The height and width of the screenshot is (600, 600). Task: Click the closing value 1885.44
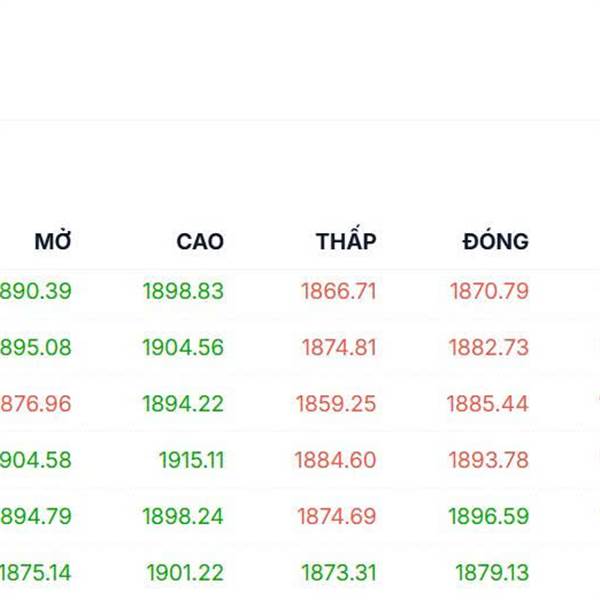point(489,404)
